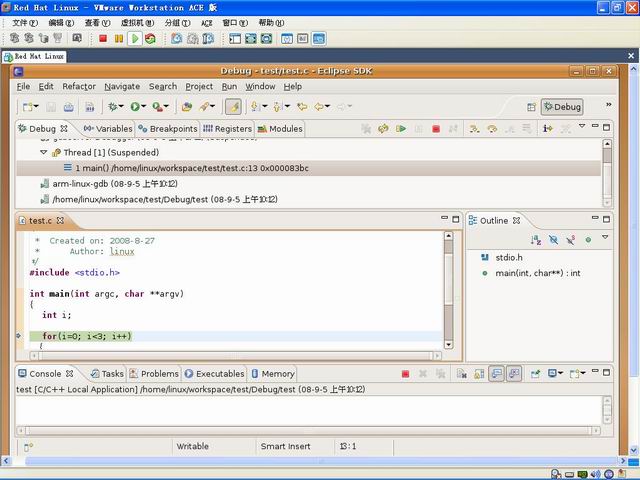Click the Print icon in Eclipse toolbar
The image size is (640, 480).
[69, 107]
